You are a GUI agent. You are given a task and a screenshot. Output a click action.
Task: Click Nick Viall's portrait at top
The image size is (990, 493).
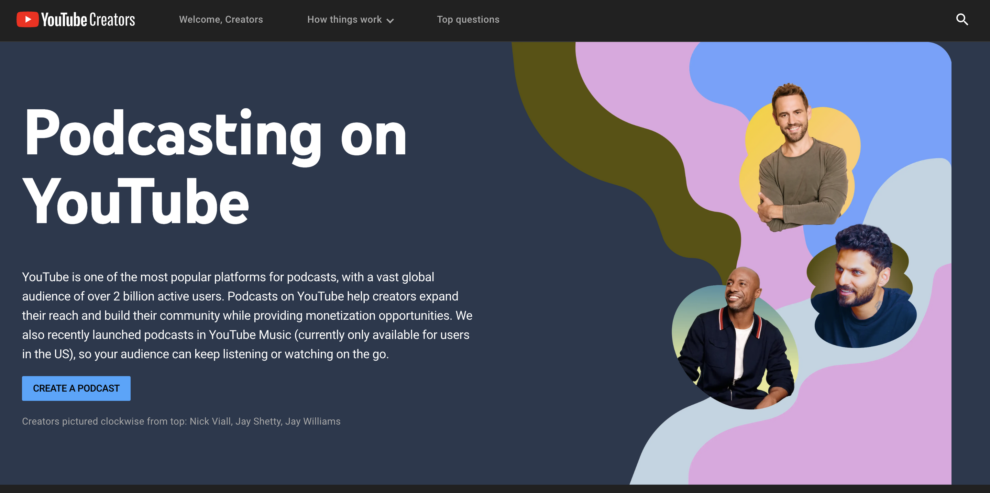(802, 157)
